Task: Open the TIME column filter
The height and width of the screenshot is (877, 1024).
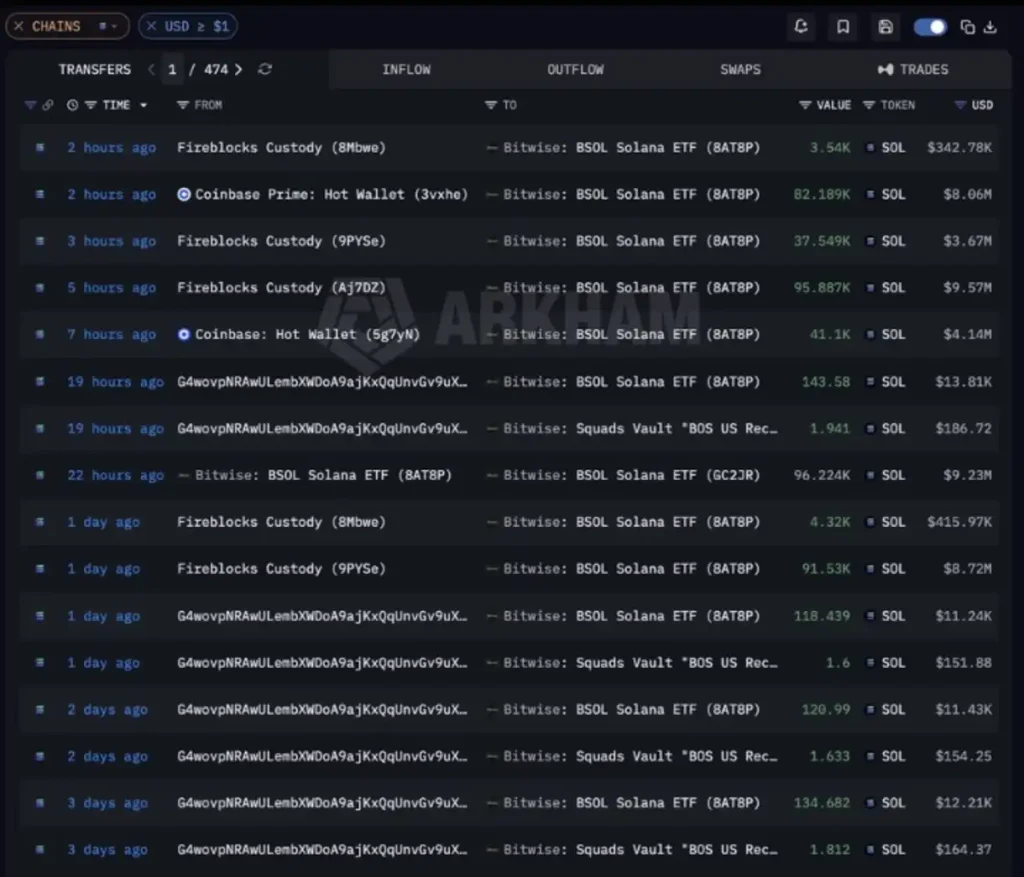Action: (90, 105)
